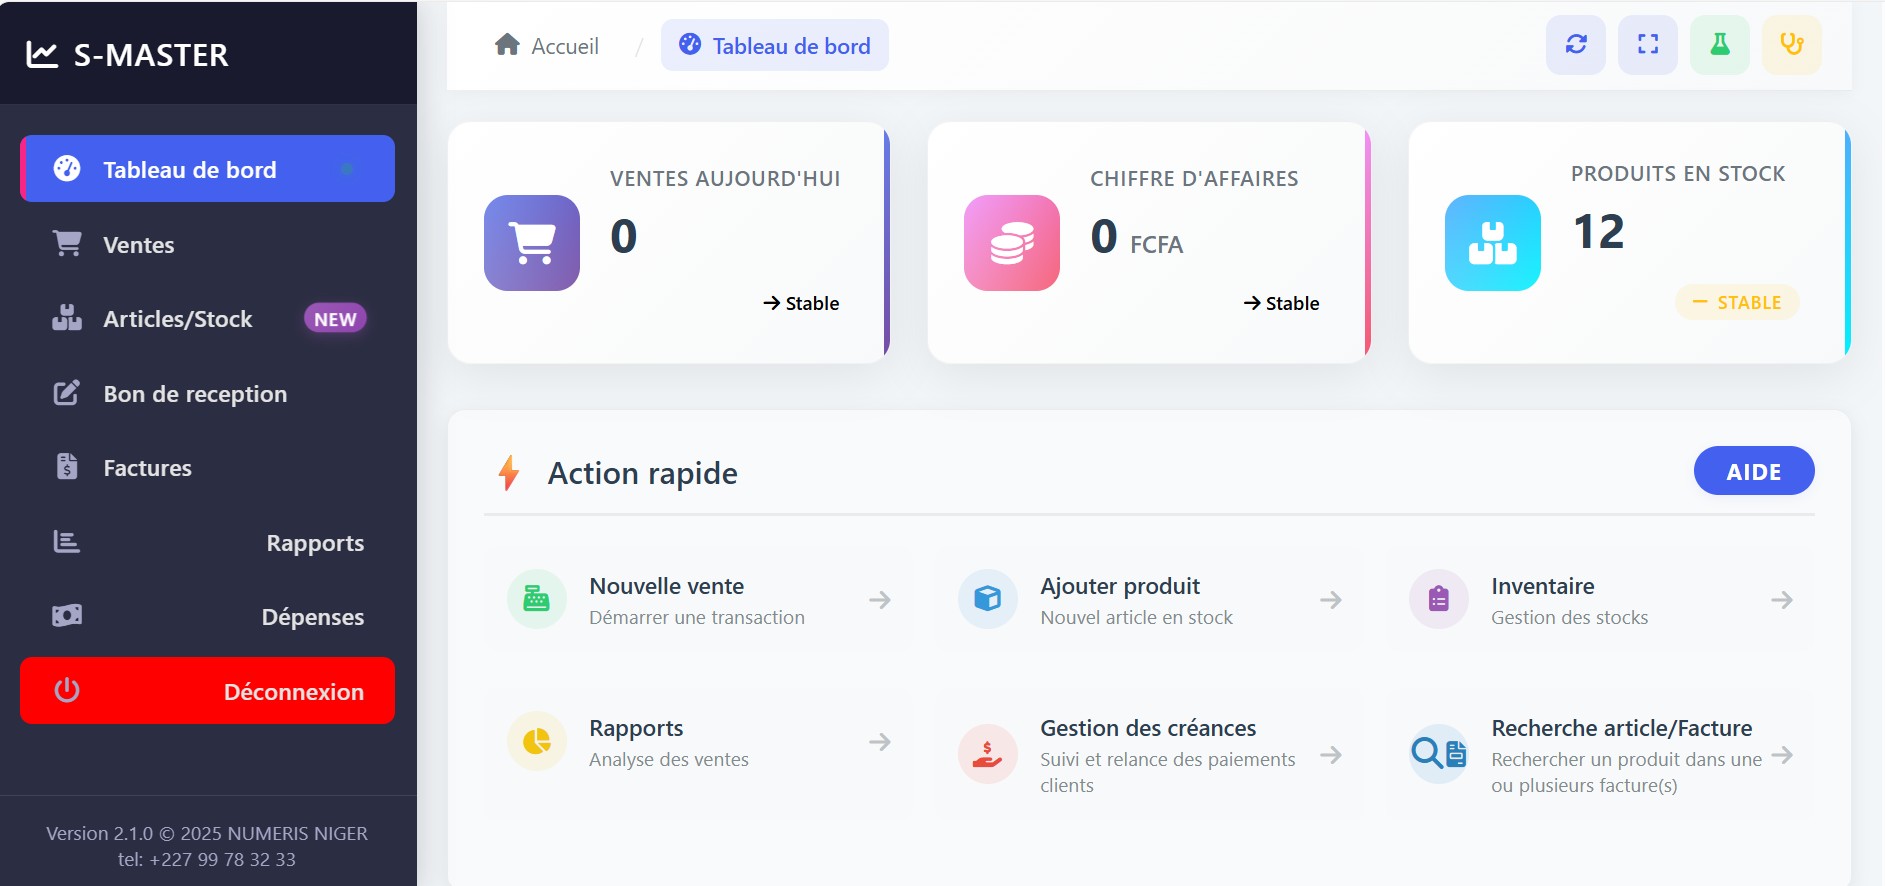Click the arrow on Recherche article/Facture card
The image size is (1885, 886).
[1782, 755]
